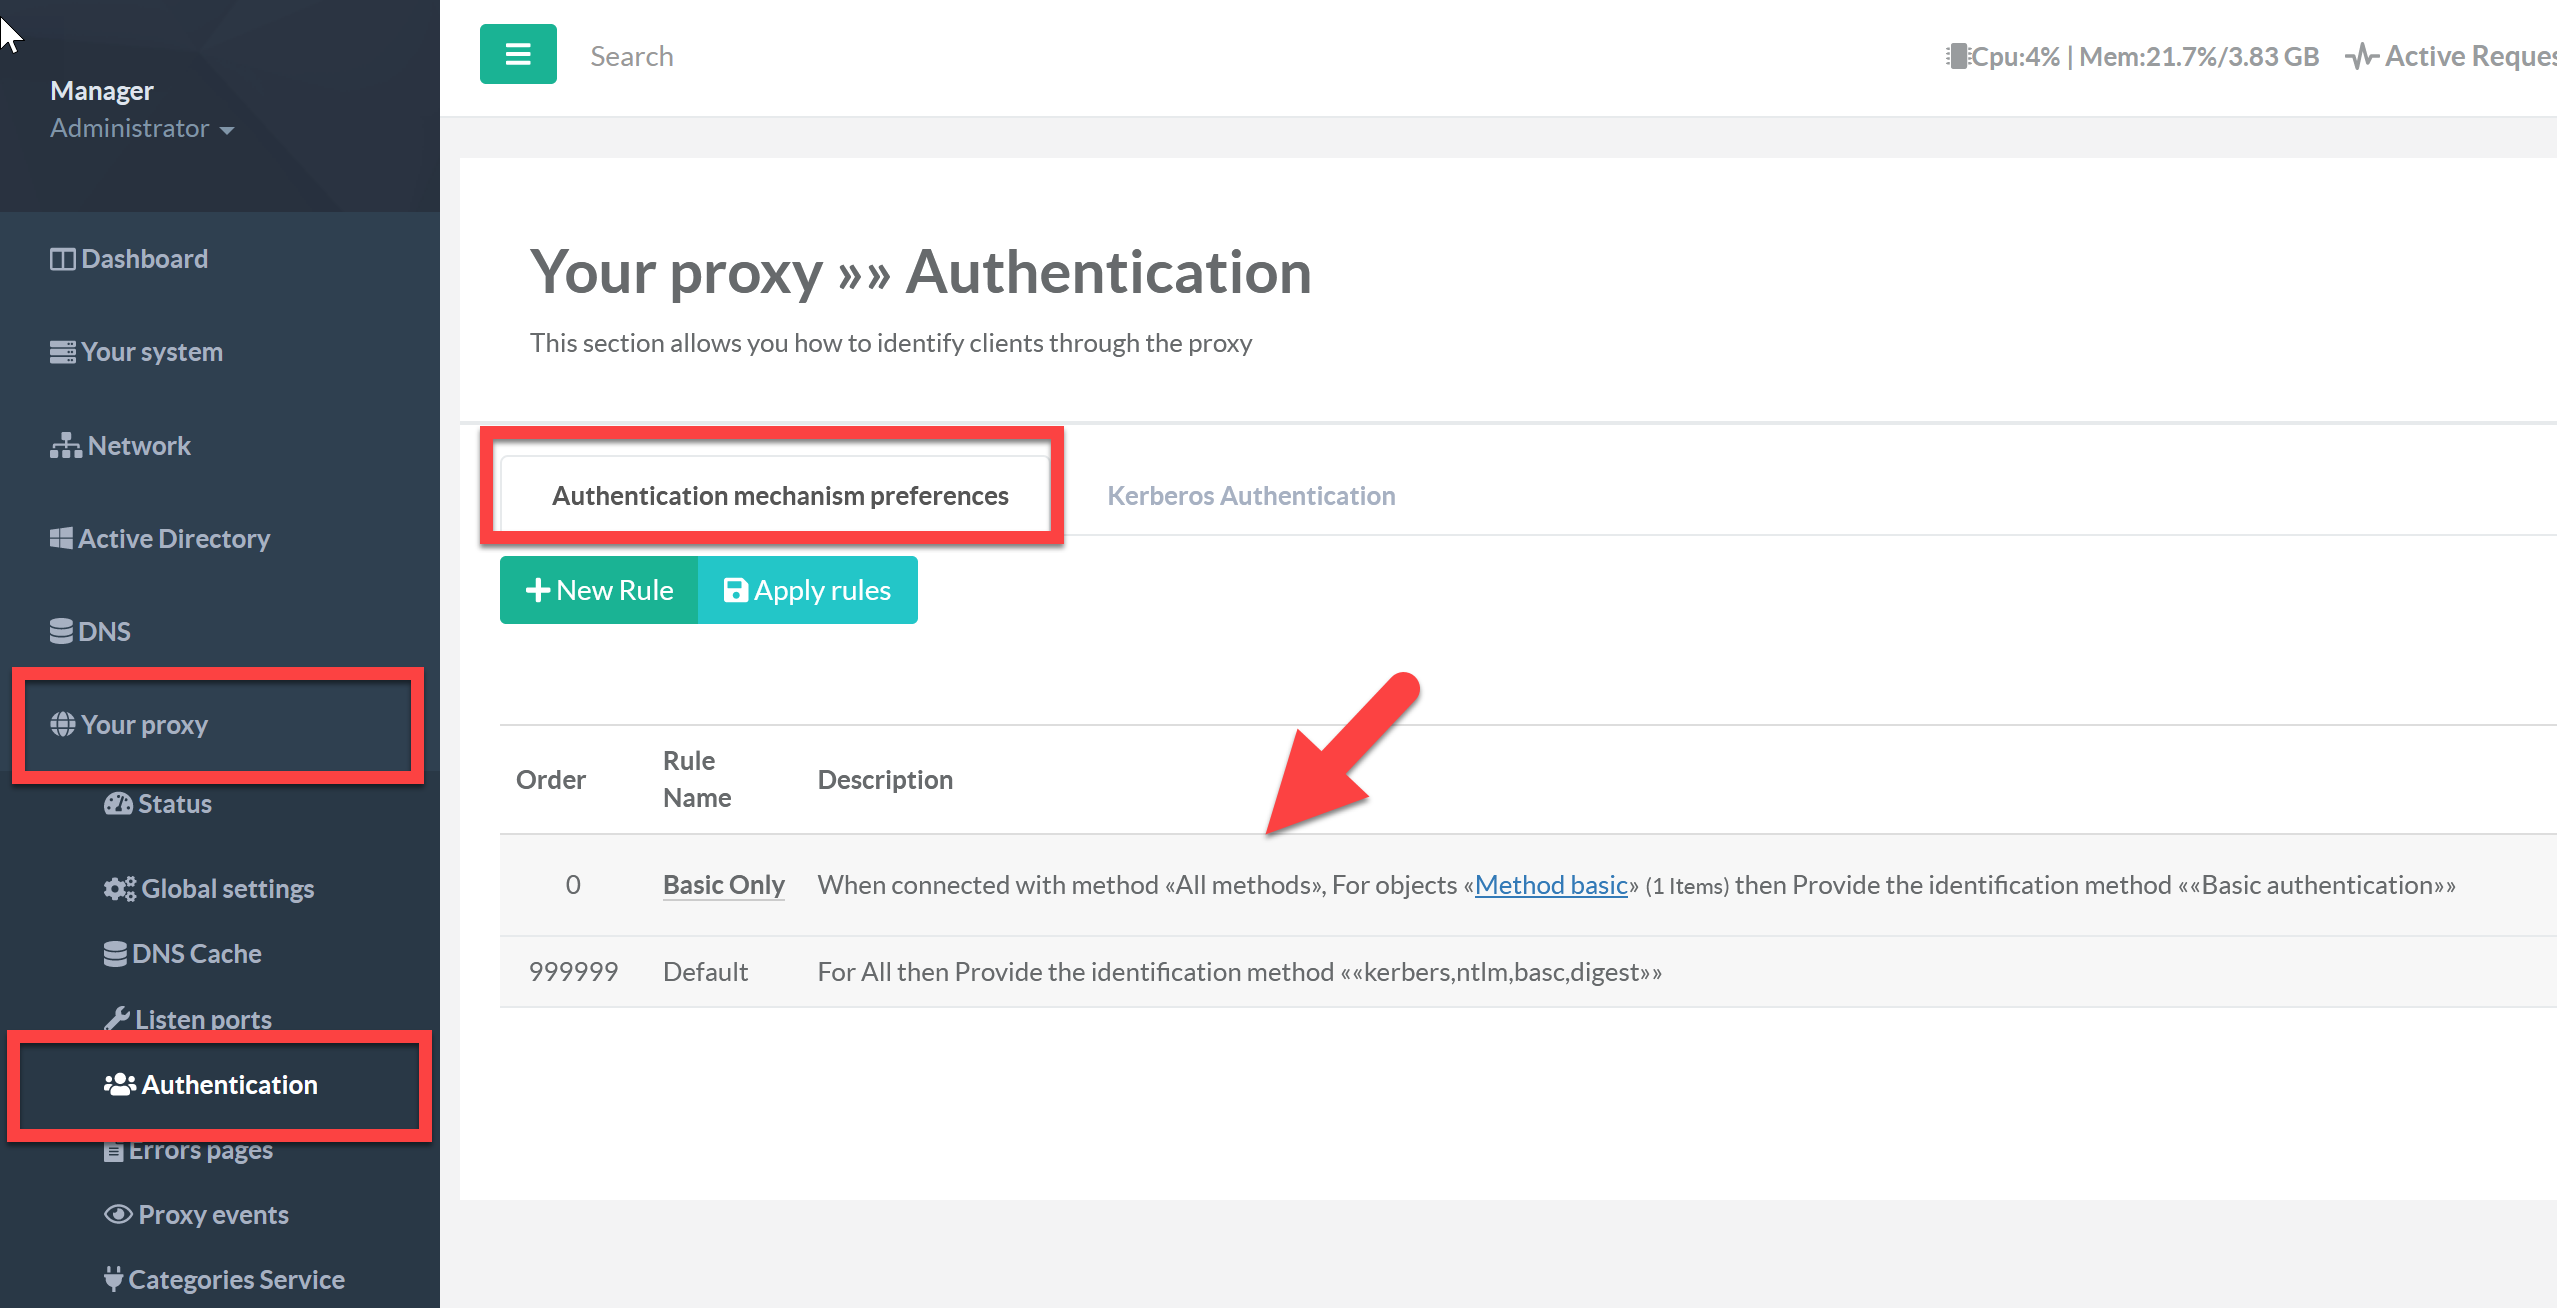Open the proxy Status submenu item
Viewport: 2557px width, 1308px height.
point(174,804)
